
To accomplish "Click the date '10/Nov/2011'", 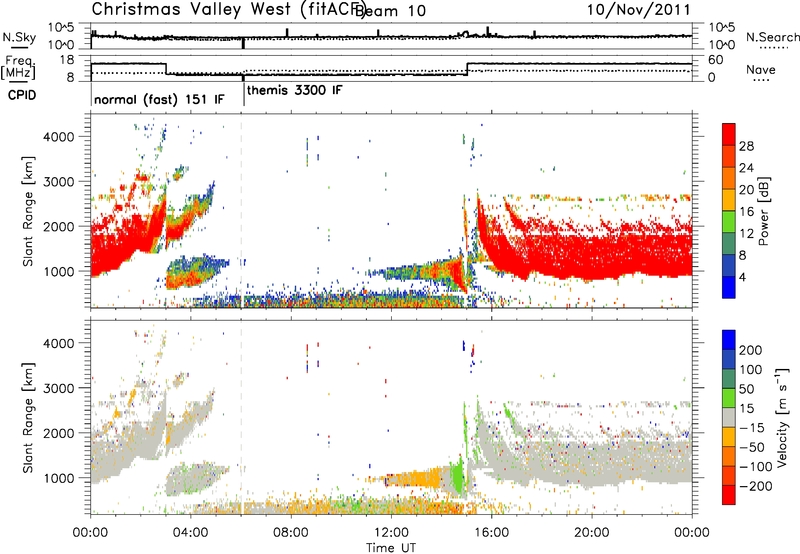I will [x=639, y=10].
